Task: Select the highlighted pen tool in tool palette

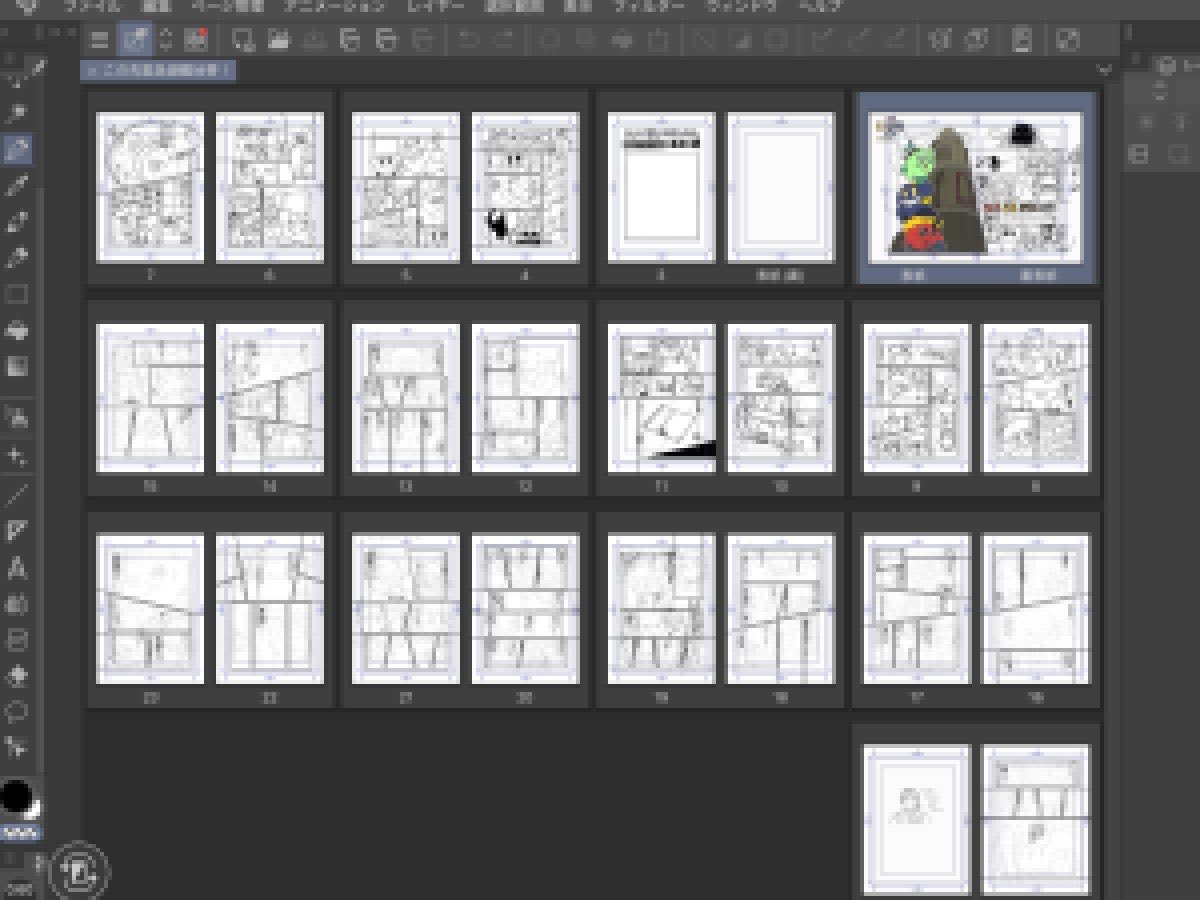Action: click(17, 150)
